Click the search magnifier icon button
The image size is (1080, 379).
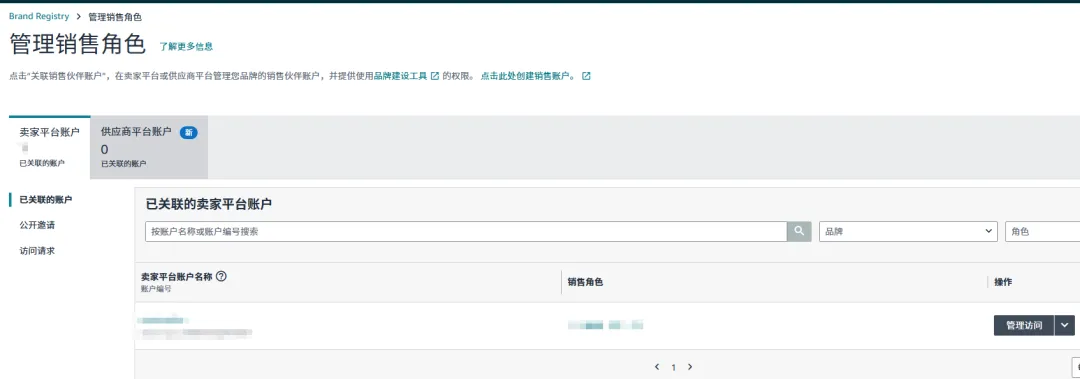[x=798, y=232]
